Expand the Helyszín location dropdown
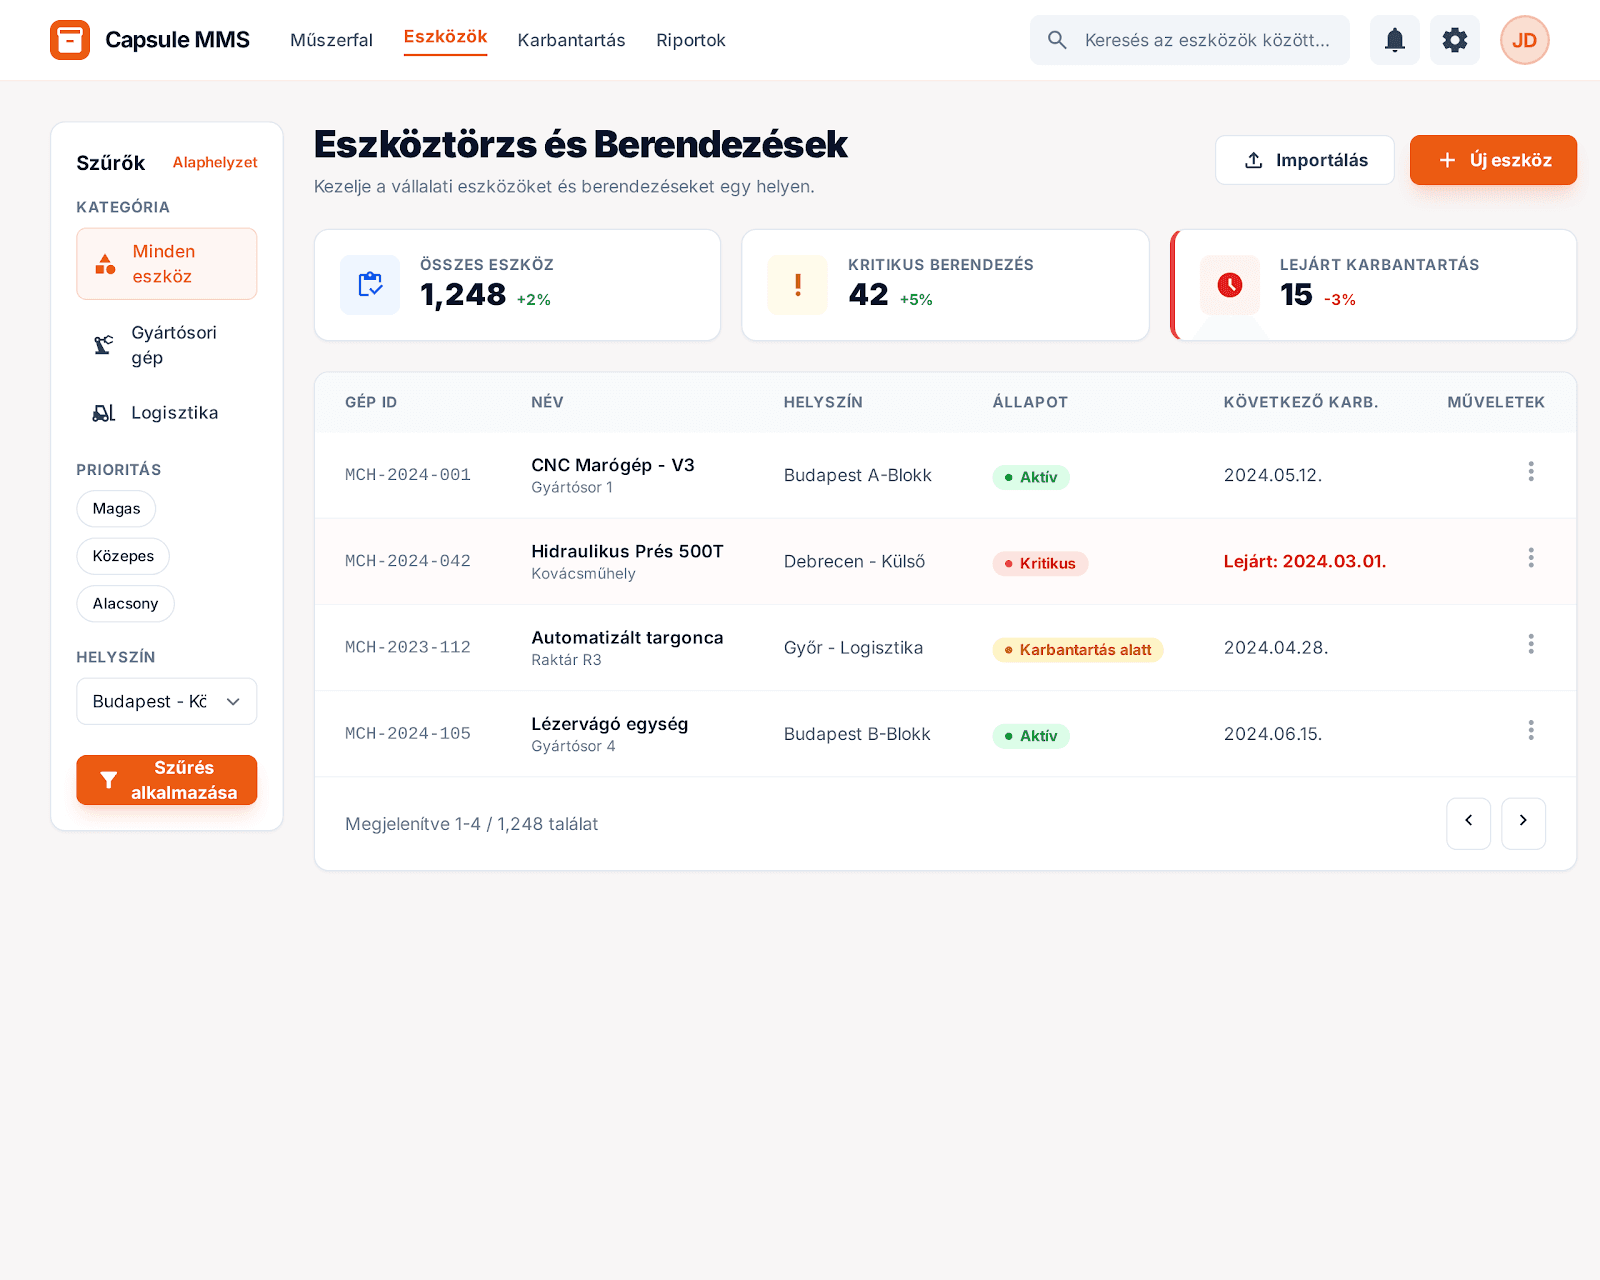 [x=166, y=701]
